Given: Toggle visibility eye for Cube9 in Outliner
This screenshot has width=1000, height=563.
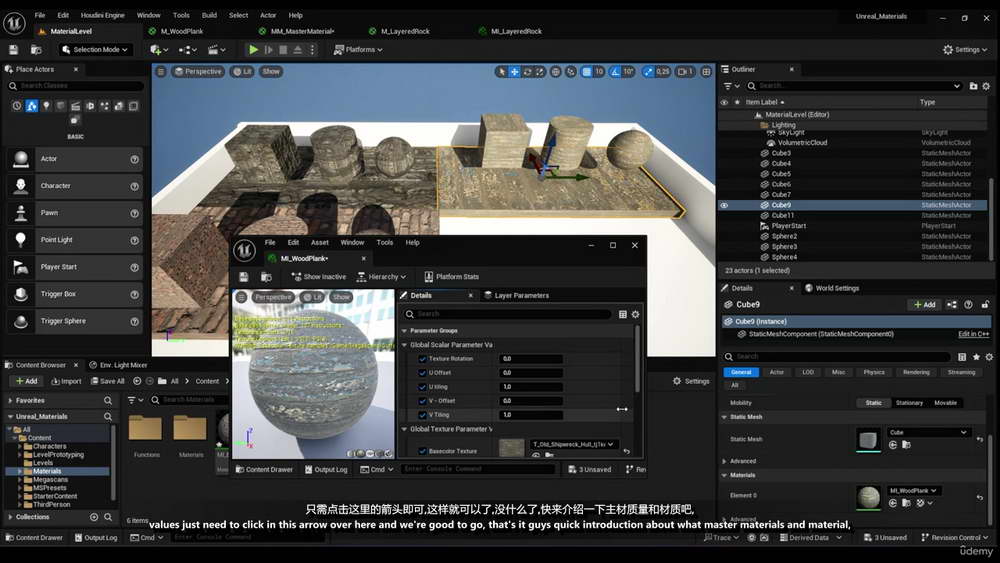Looking at the screenshot, I should tap(724, 205).
